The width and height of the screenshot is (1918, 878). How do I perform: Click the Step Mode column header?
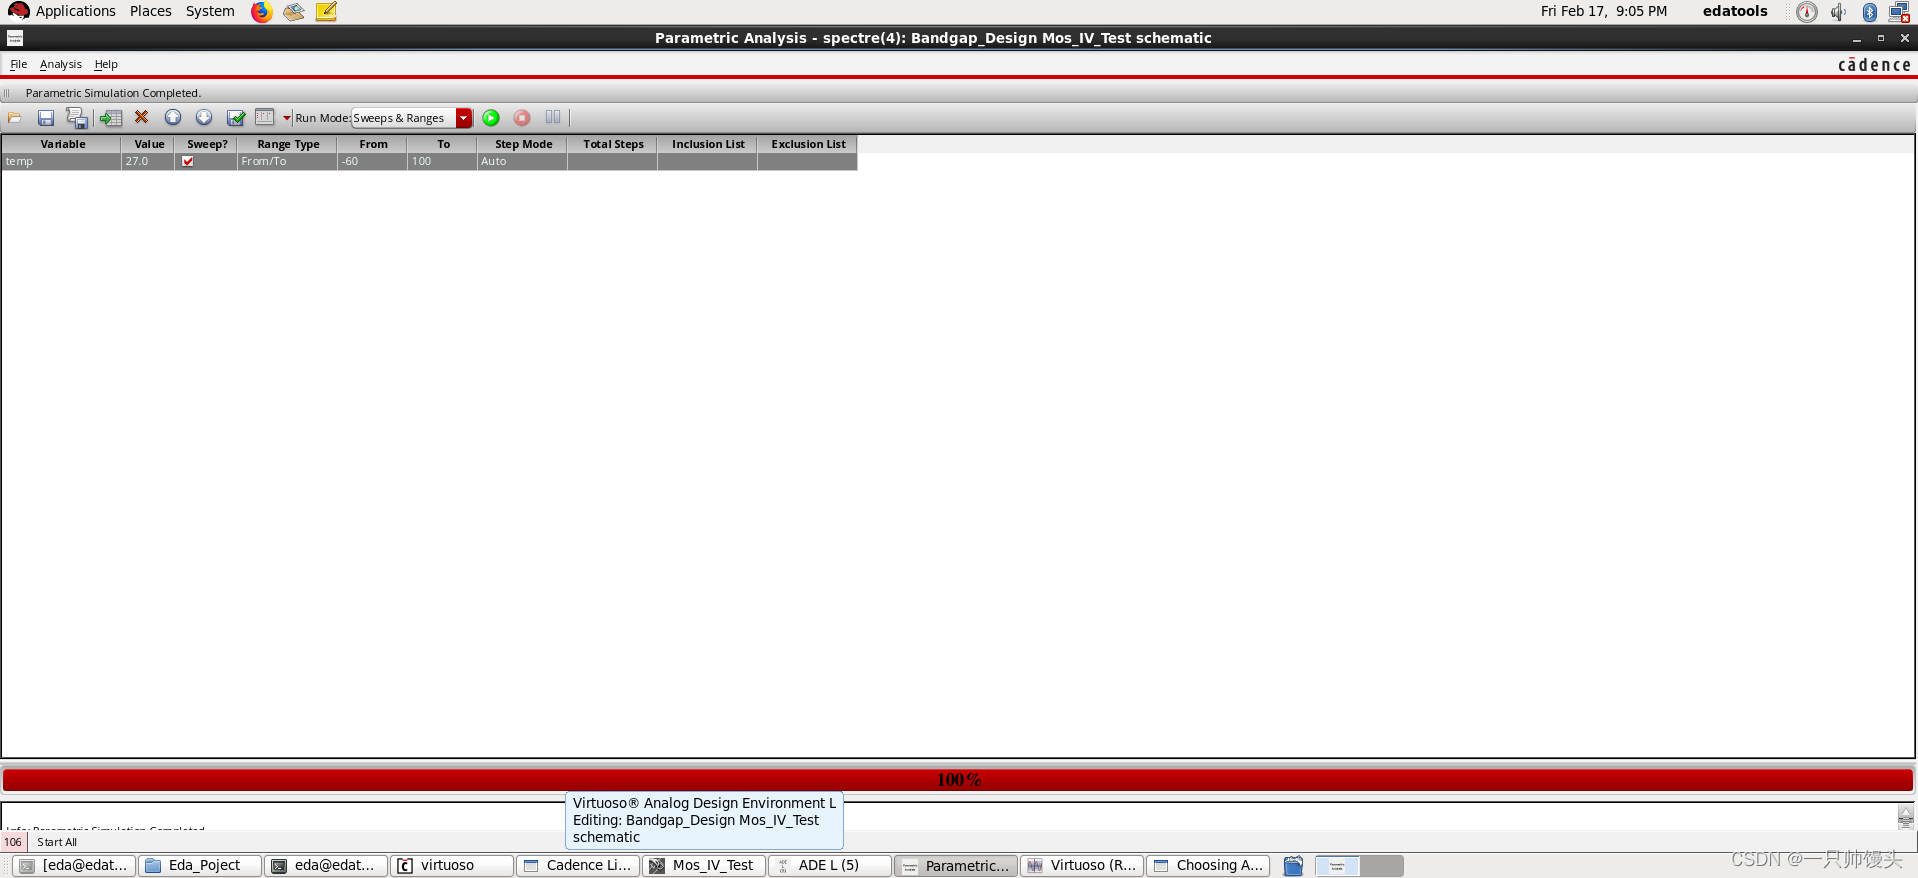coord(523,144)
